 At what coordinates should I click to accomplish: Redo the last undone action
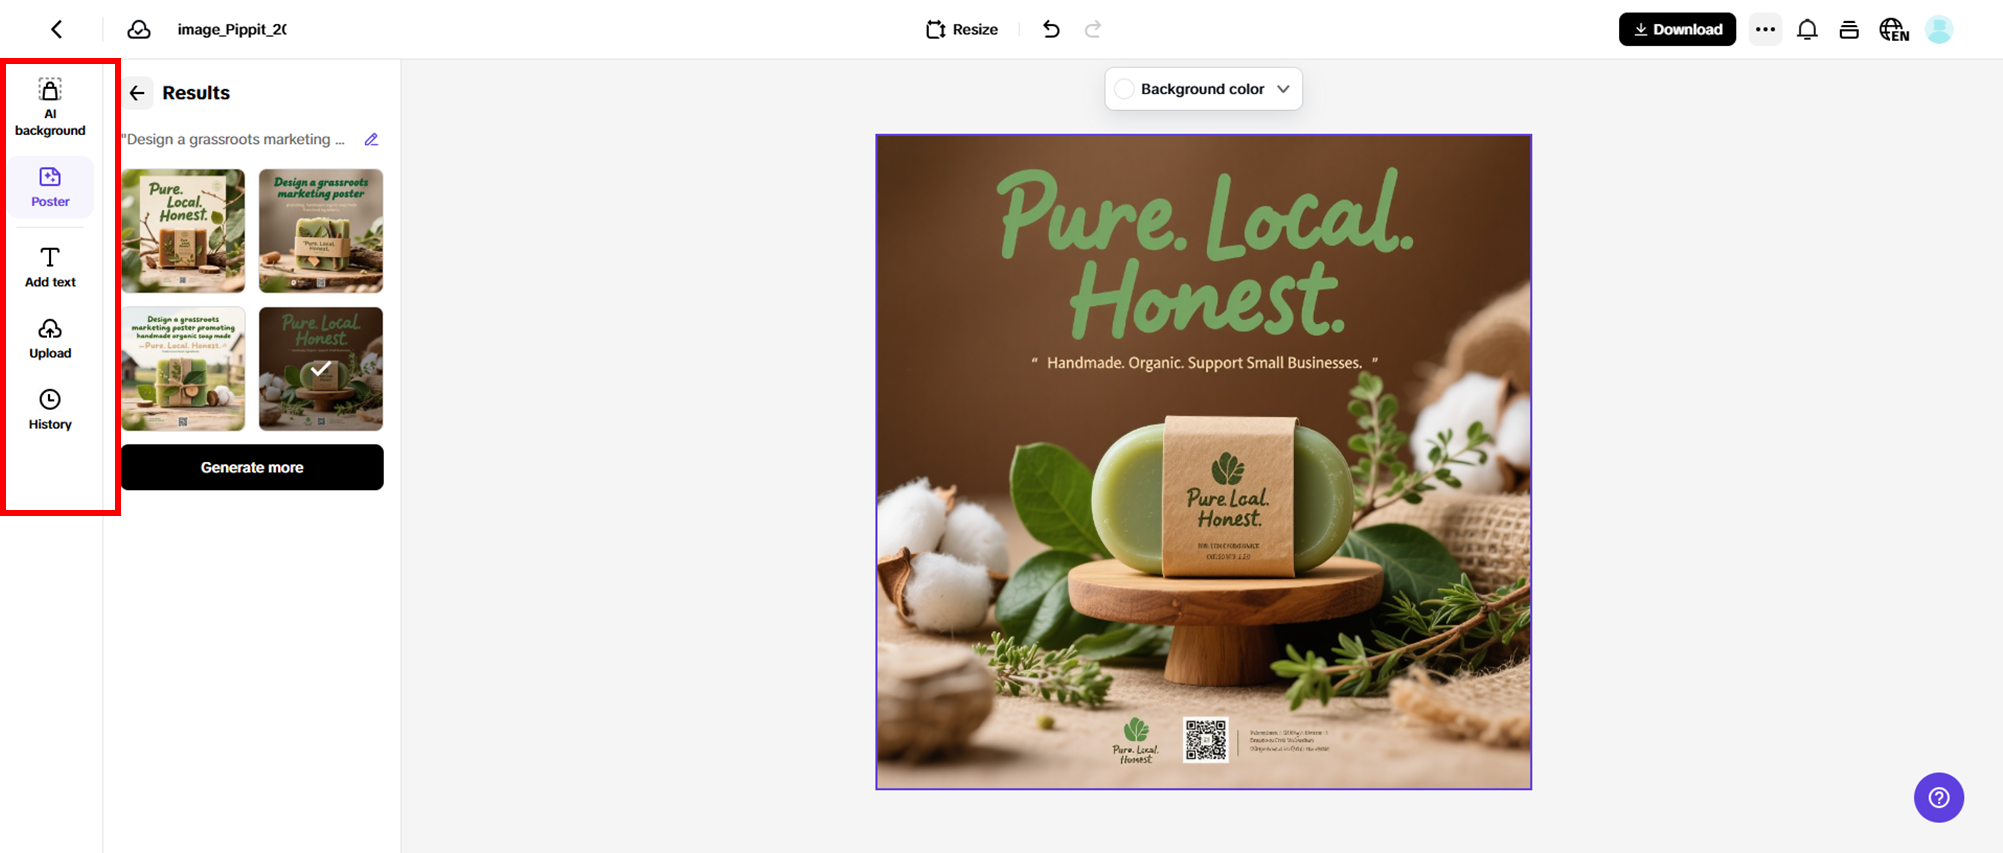tap(1093, 29)
